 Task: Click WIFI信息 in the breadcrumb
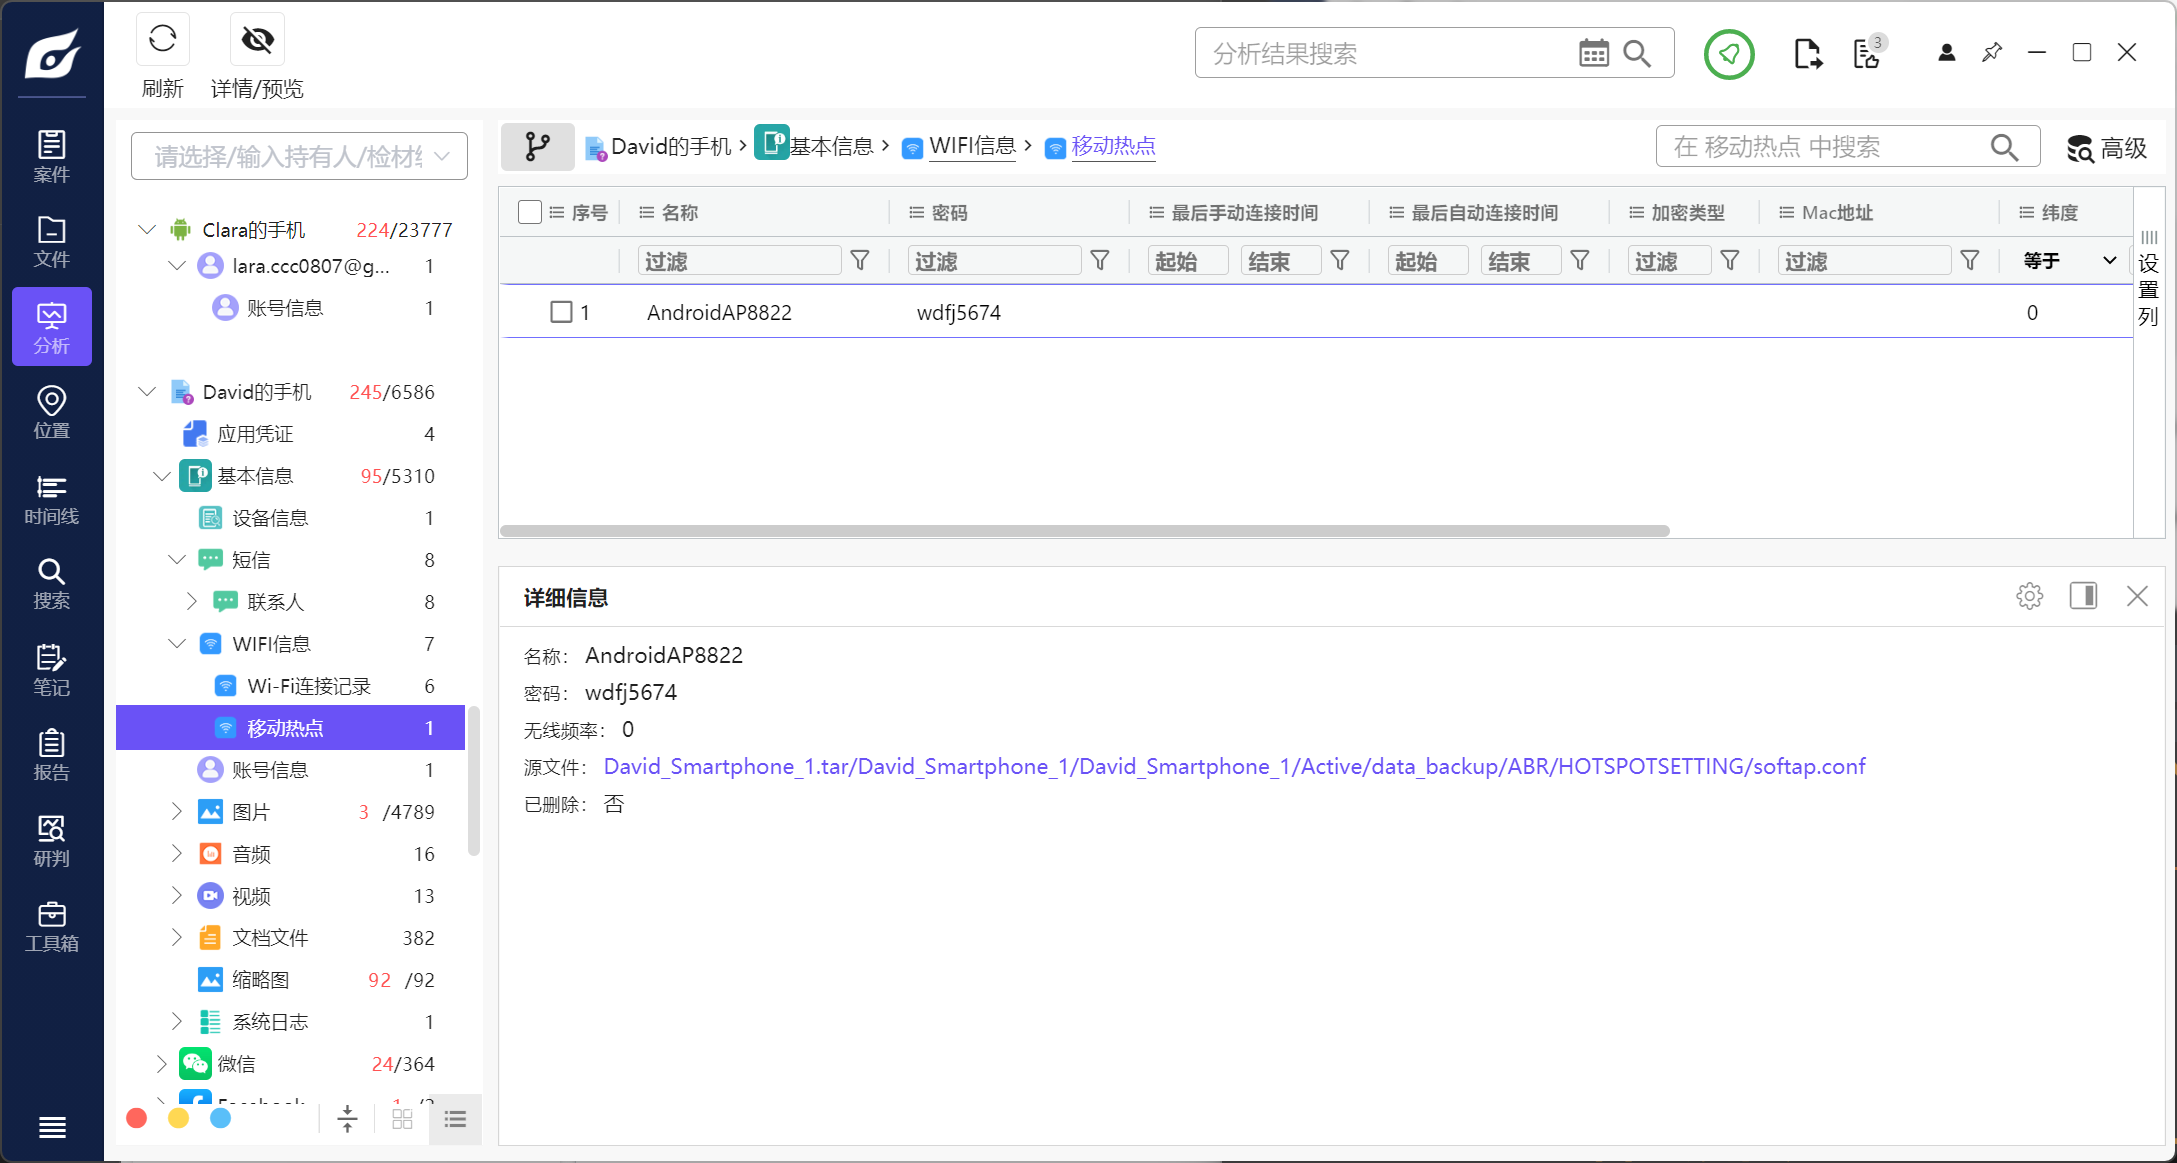click(x=972, y=146)
